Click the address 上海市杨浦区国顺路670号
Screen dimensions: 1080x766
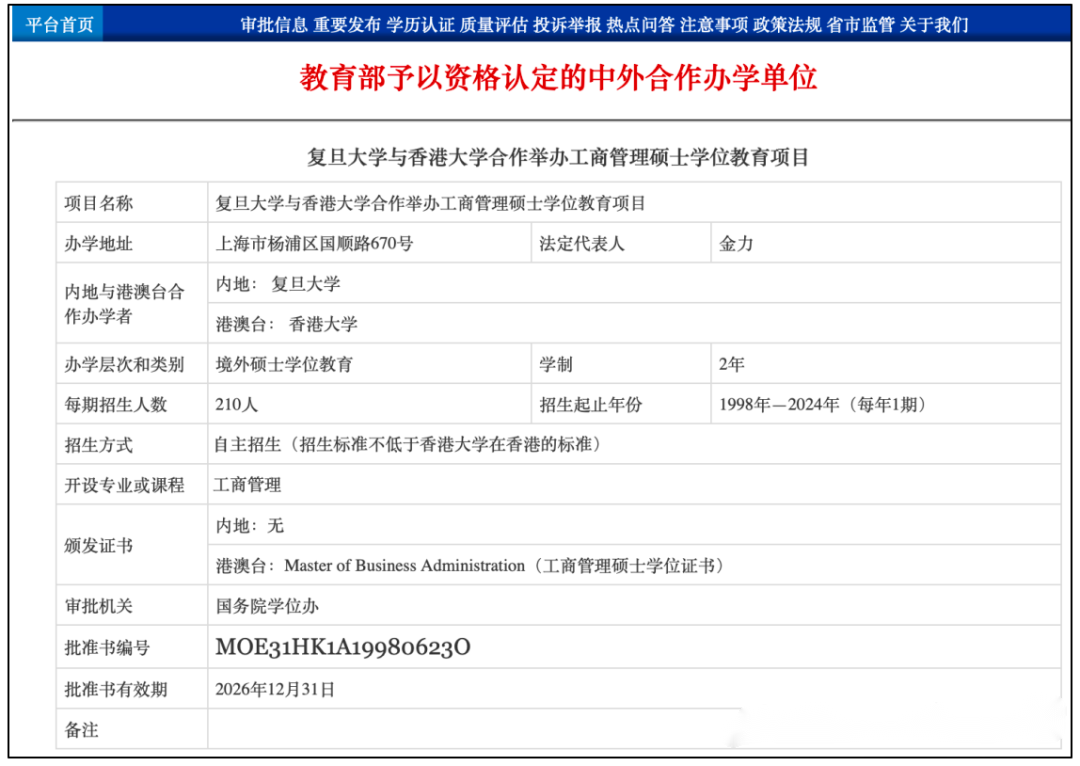pyautogui.click(x=314, y=243)
